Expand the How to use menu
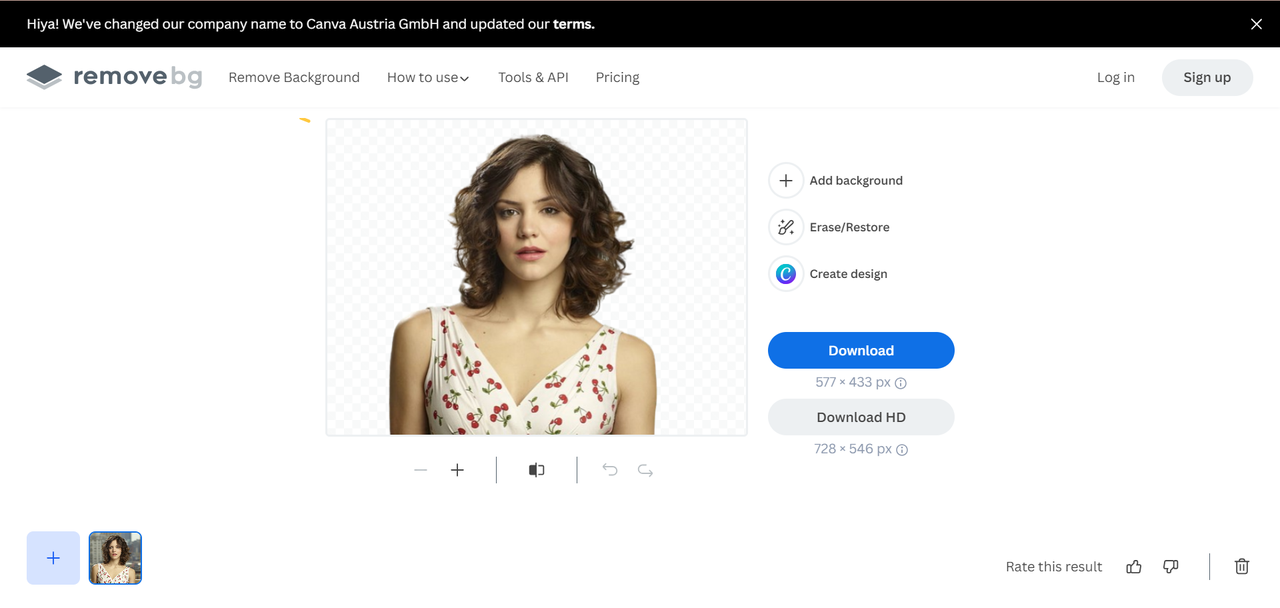The width and height of the screenshot is (1280, 608). [428, 78]
